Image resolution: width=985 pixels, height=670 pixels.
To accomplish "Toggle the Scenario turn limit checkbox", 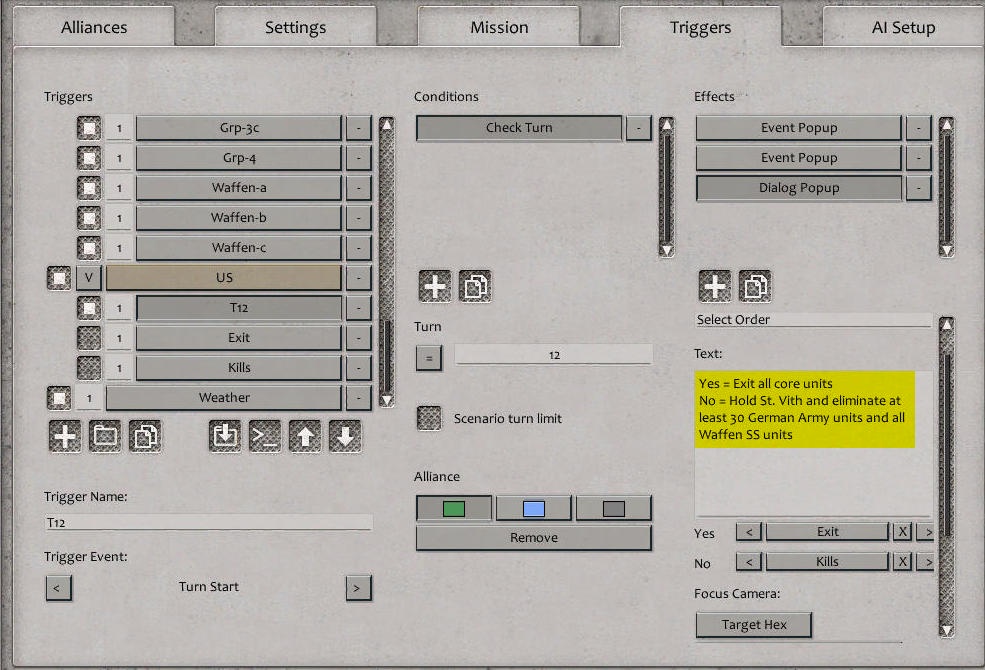I will (x=429, y=418).
